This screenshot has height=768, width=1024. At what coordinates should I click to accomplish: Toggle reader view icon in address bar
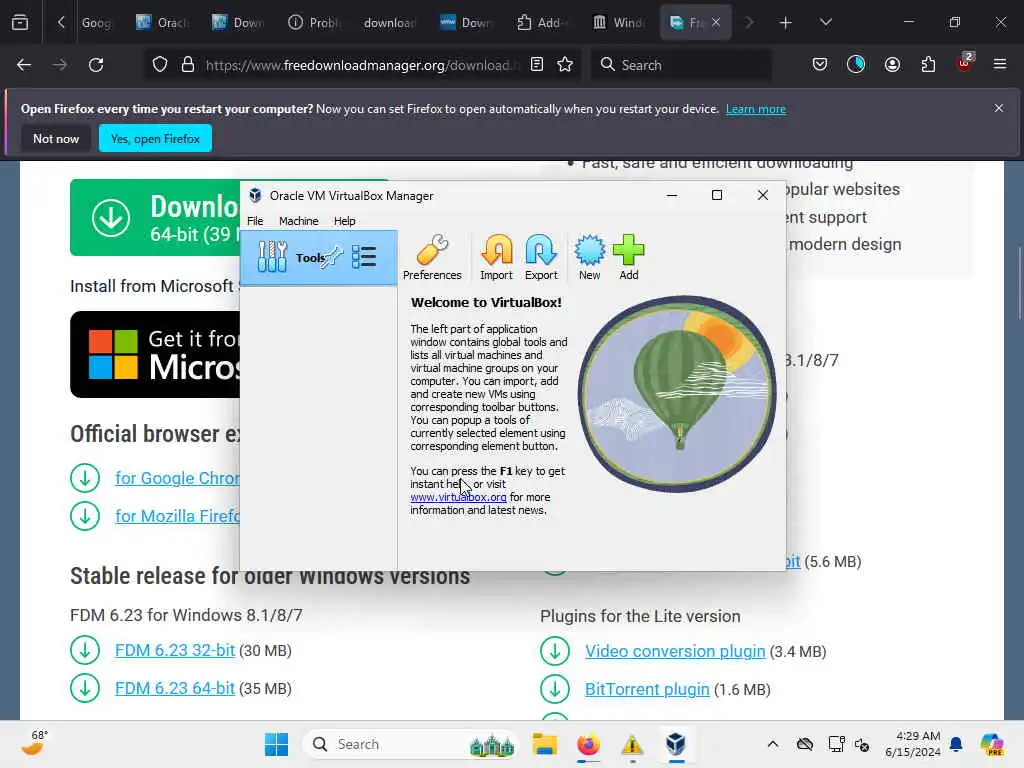coord(537,65)
